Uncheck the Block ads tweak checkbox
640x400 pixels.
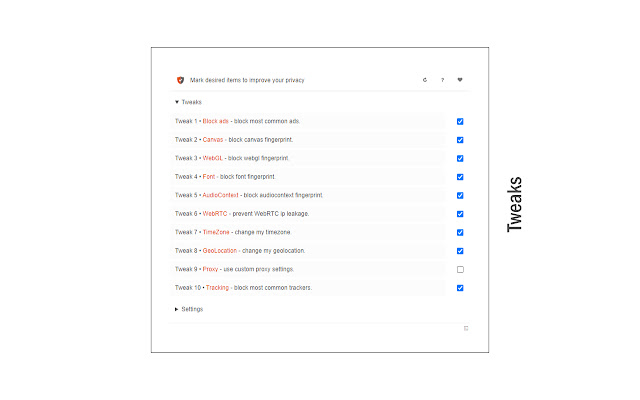pos(460,121)
